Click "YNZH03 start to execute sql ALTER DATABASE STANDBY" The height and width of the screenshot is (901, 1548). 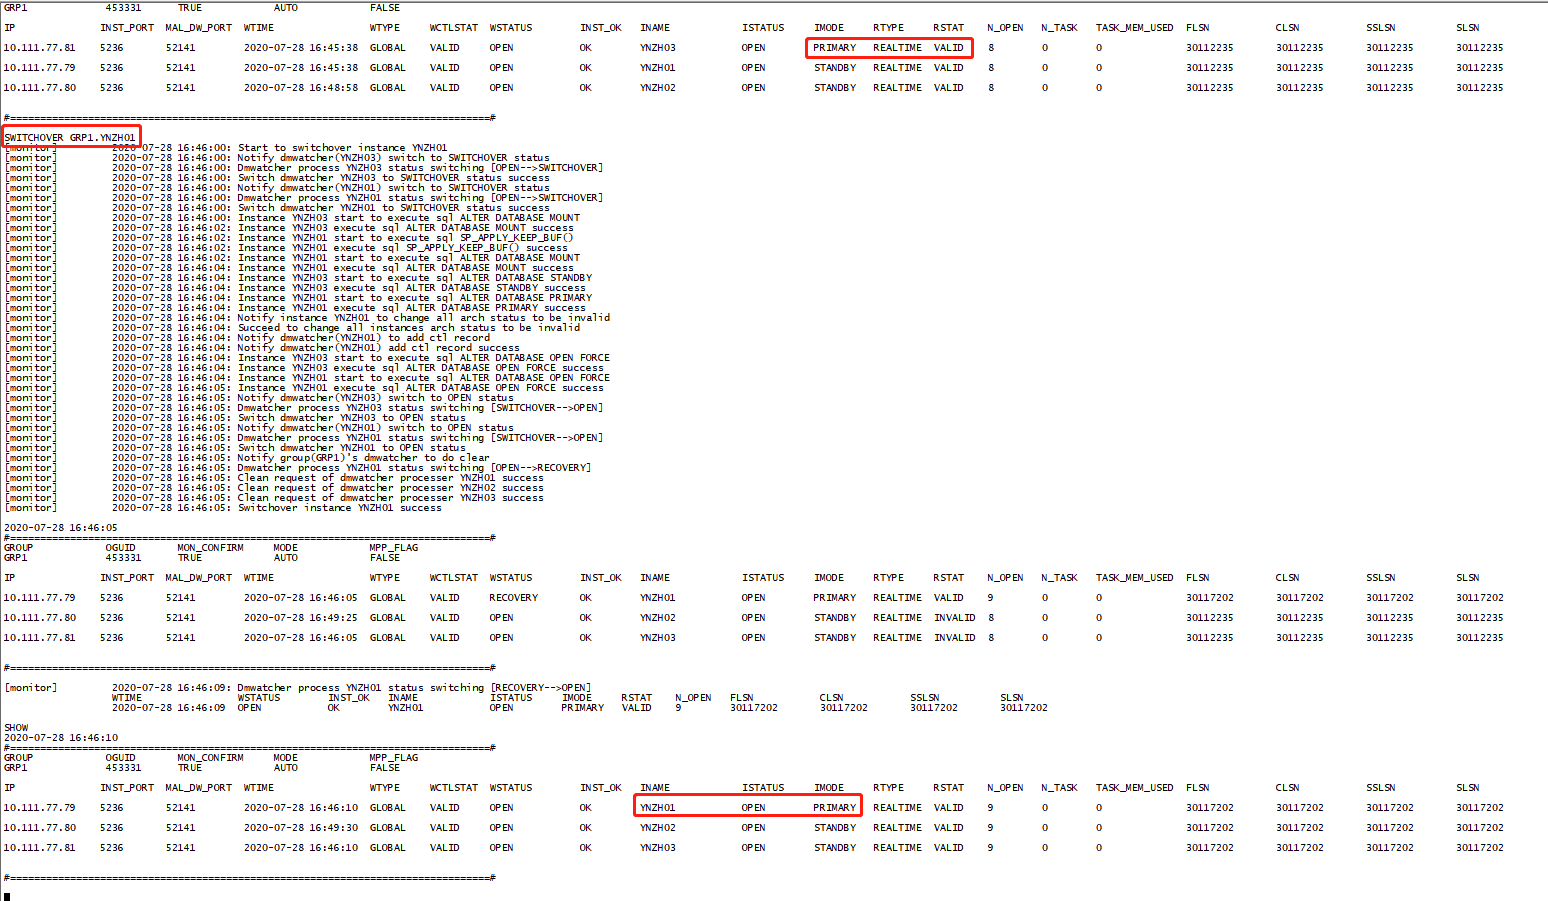click(x=414, y=278)
